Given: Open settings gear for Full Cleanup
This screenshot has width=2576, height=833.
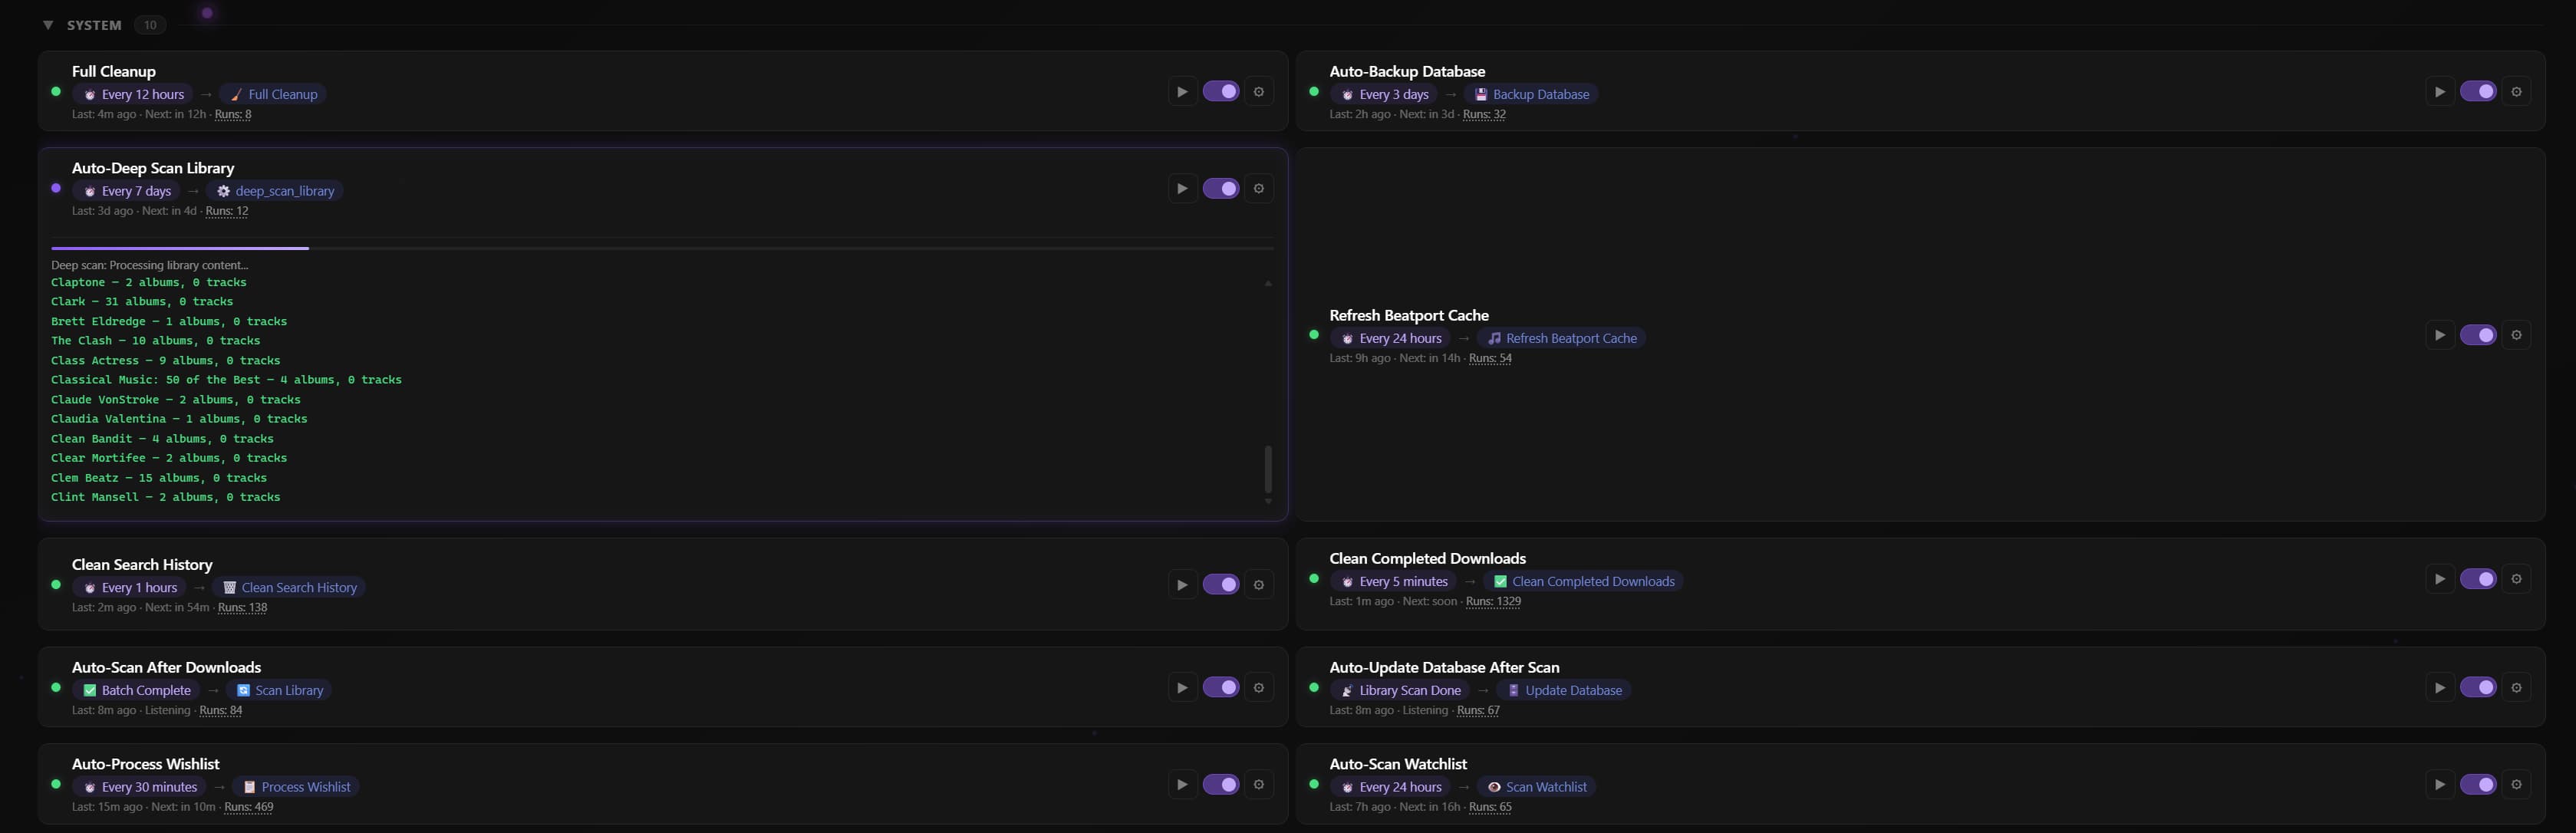Looking at the screenshot, I should coord(1259,92).
